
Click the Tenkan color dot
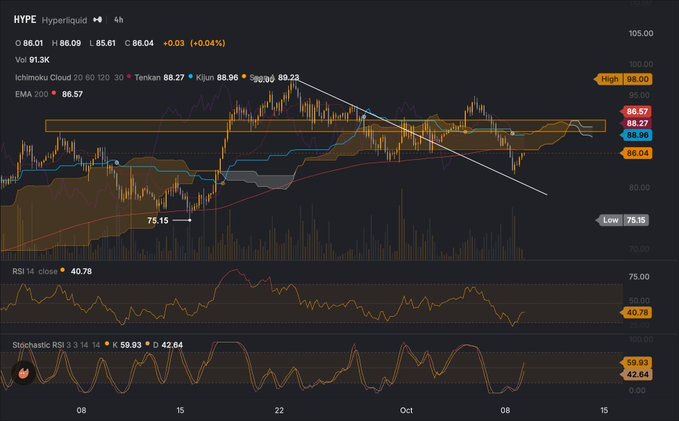[x=129, y=76]
